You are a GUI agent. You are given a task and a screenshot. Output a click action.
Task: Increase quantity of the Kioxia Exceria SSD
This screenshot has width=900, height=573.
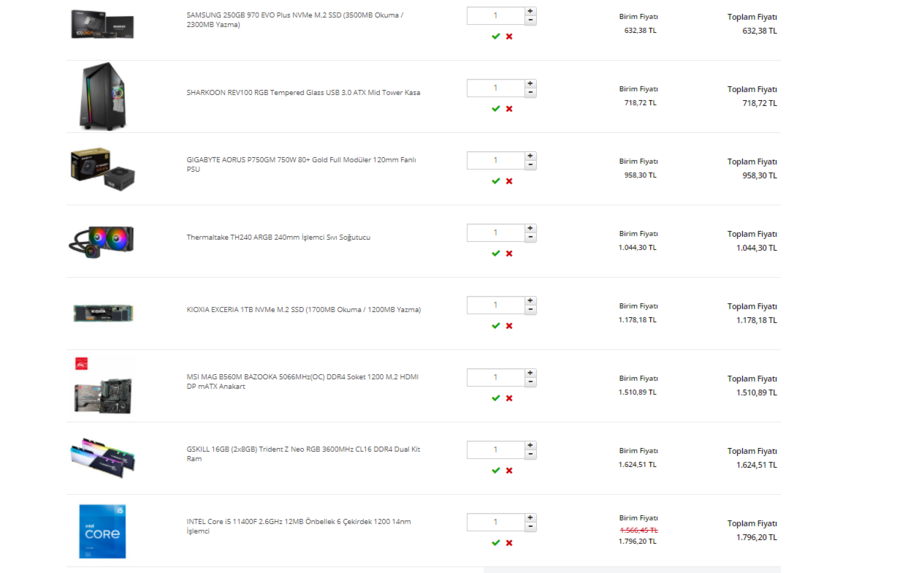click(x=530, y=301)
